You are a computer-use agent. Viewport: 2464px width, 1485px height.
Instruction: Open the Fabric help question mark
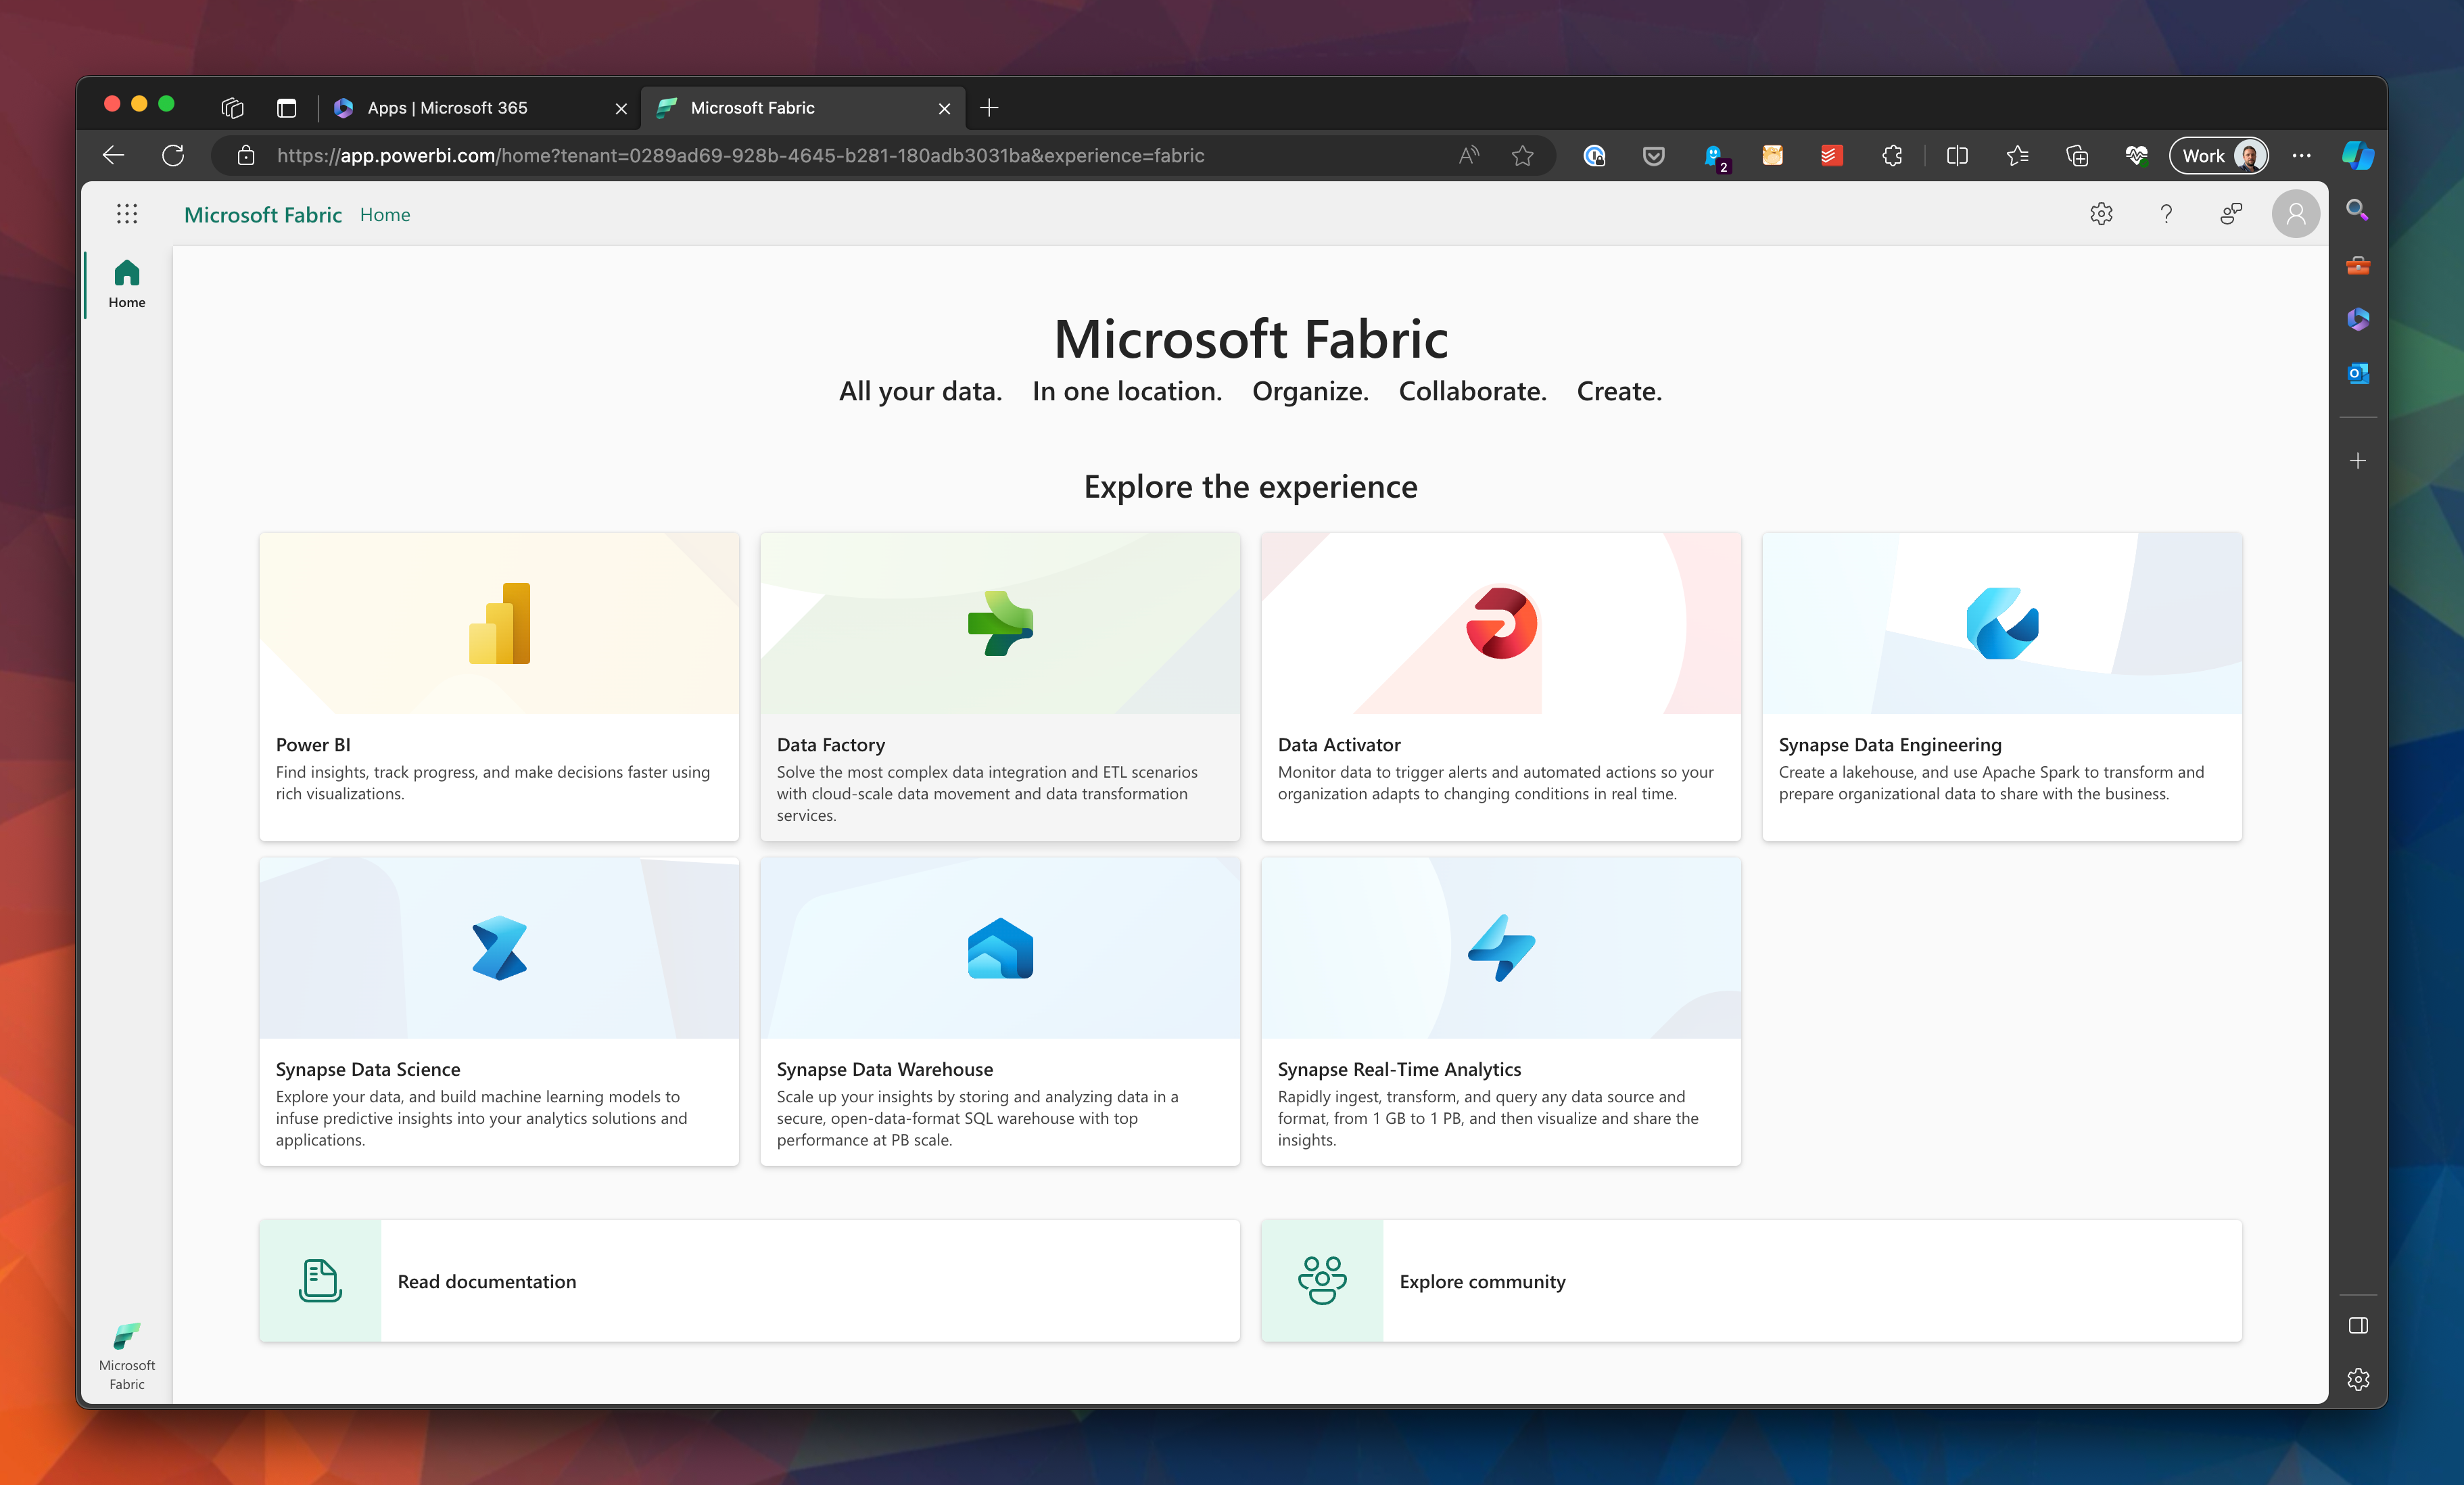[x=2166, y=214]
